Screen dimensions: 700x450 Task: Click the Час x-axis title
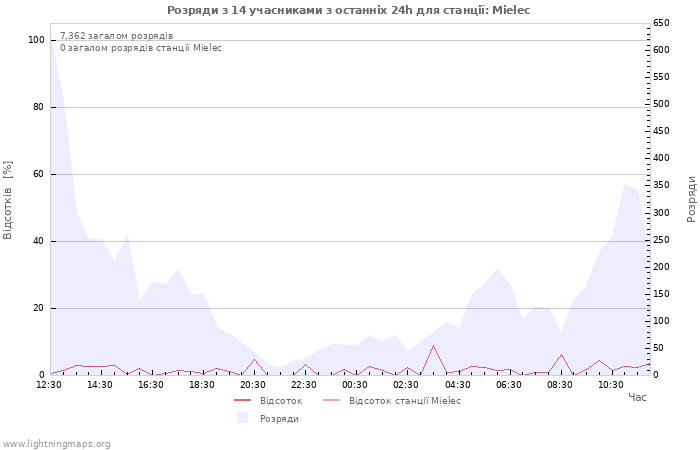[x=637, y=397]
